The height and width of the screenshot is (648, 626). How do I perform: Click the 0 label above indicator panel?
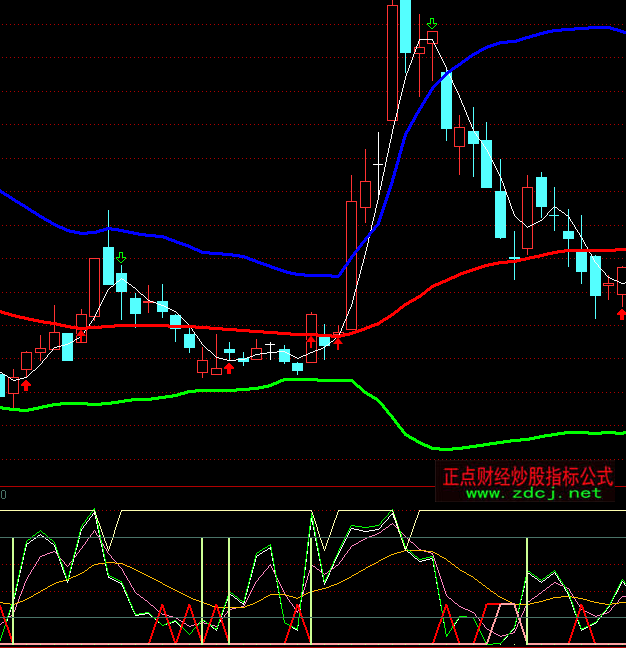[x=3, y=495]
